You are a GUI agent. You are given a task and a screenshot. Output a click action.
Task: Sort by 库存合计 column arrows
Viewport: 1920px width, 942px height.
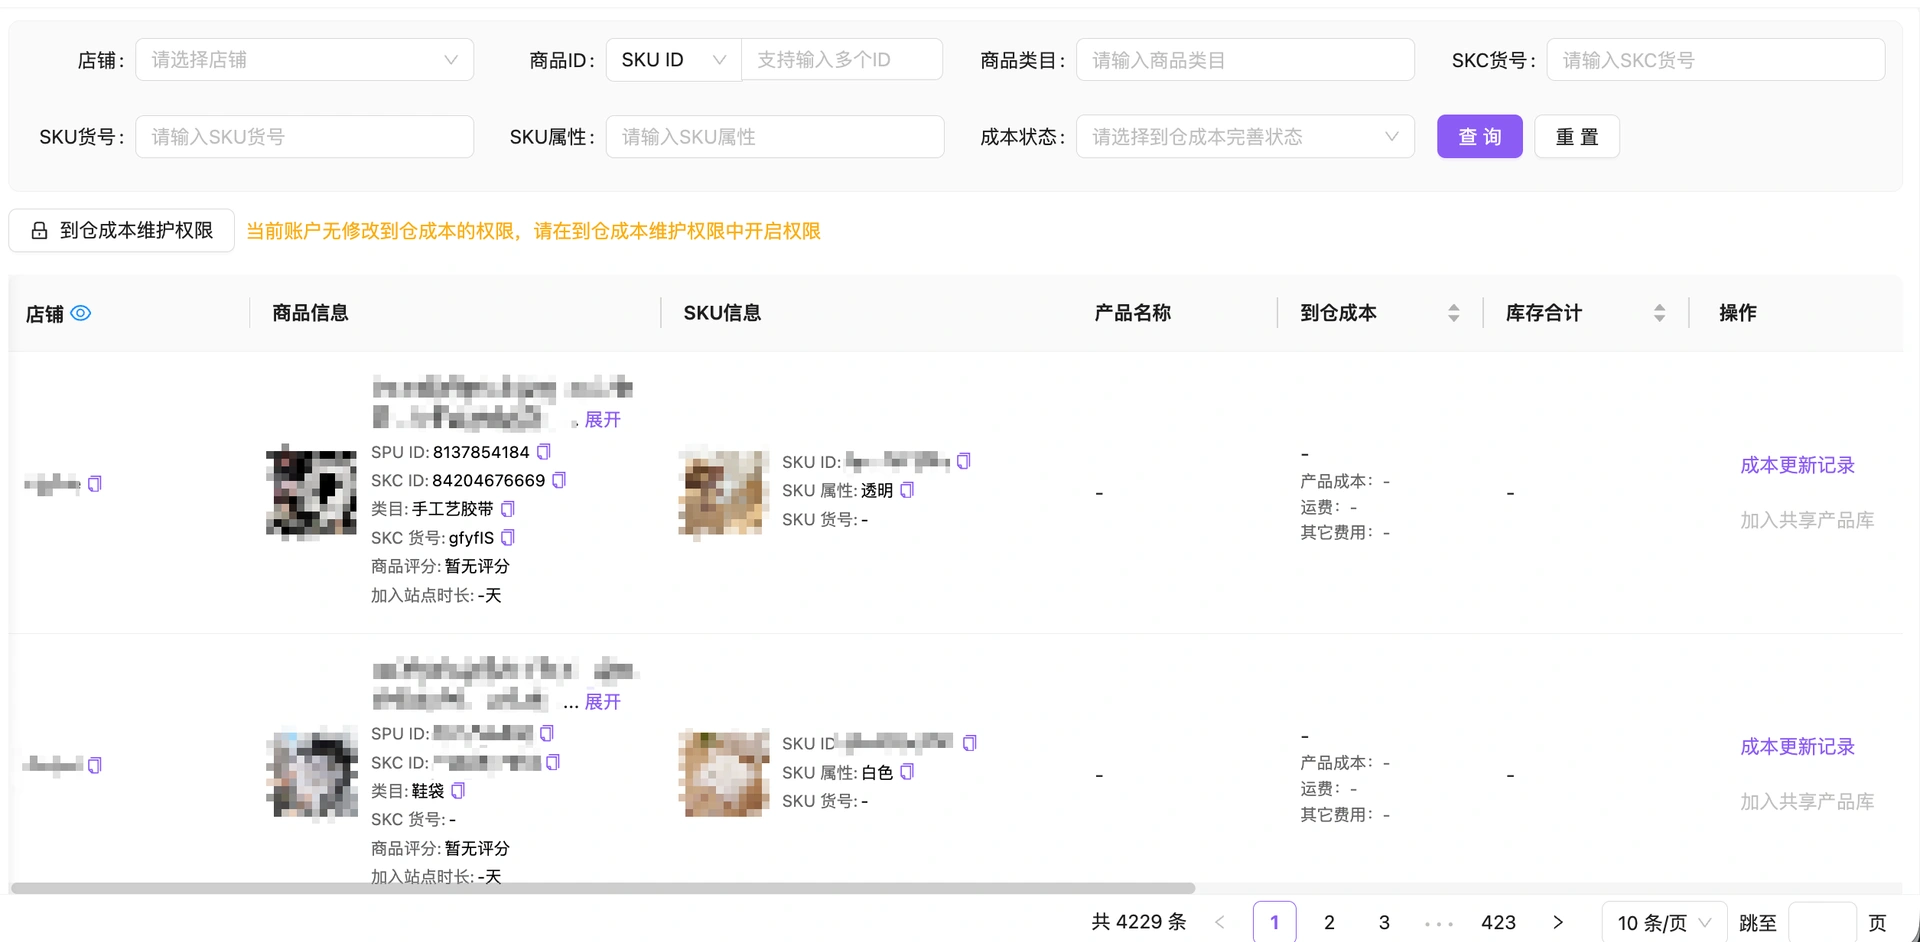pyautogui.click(x=1659, y=313)
